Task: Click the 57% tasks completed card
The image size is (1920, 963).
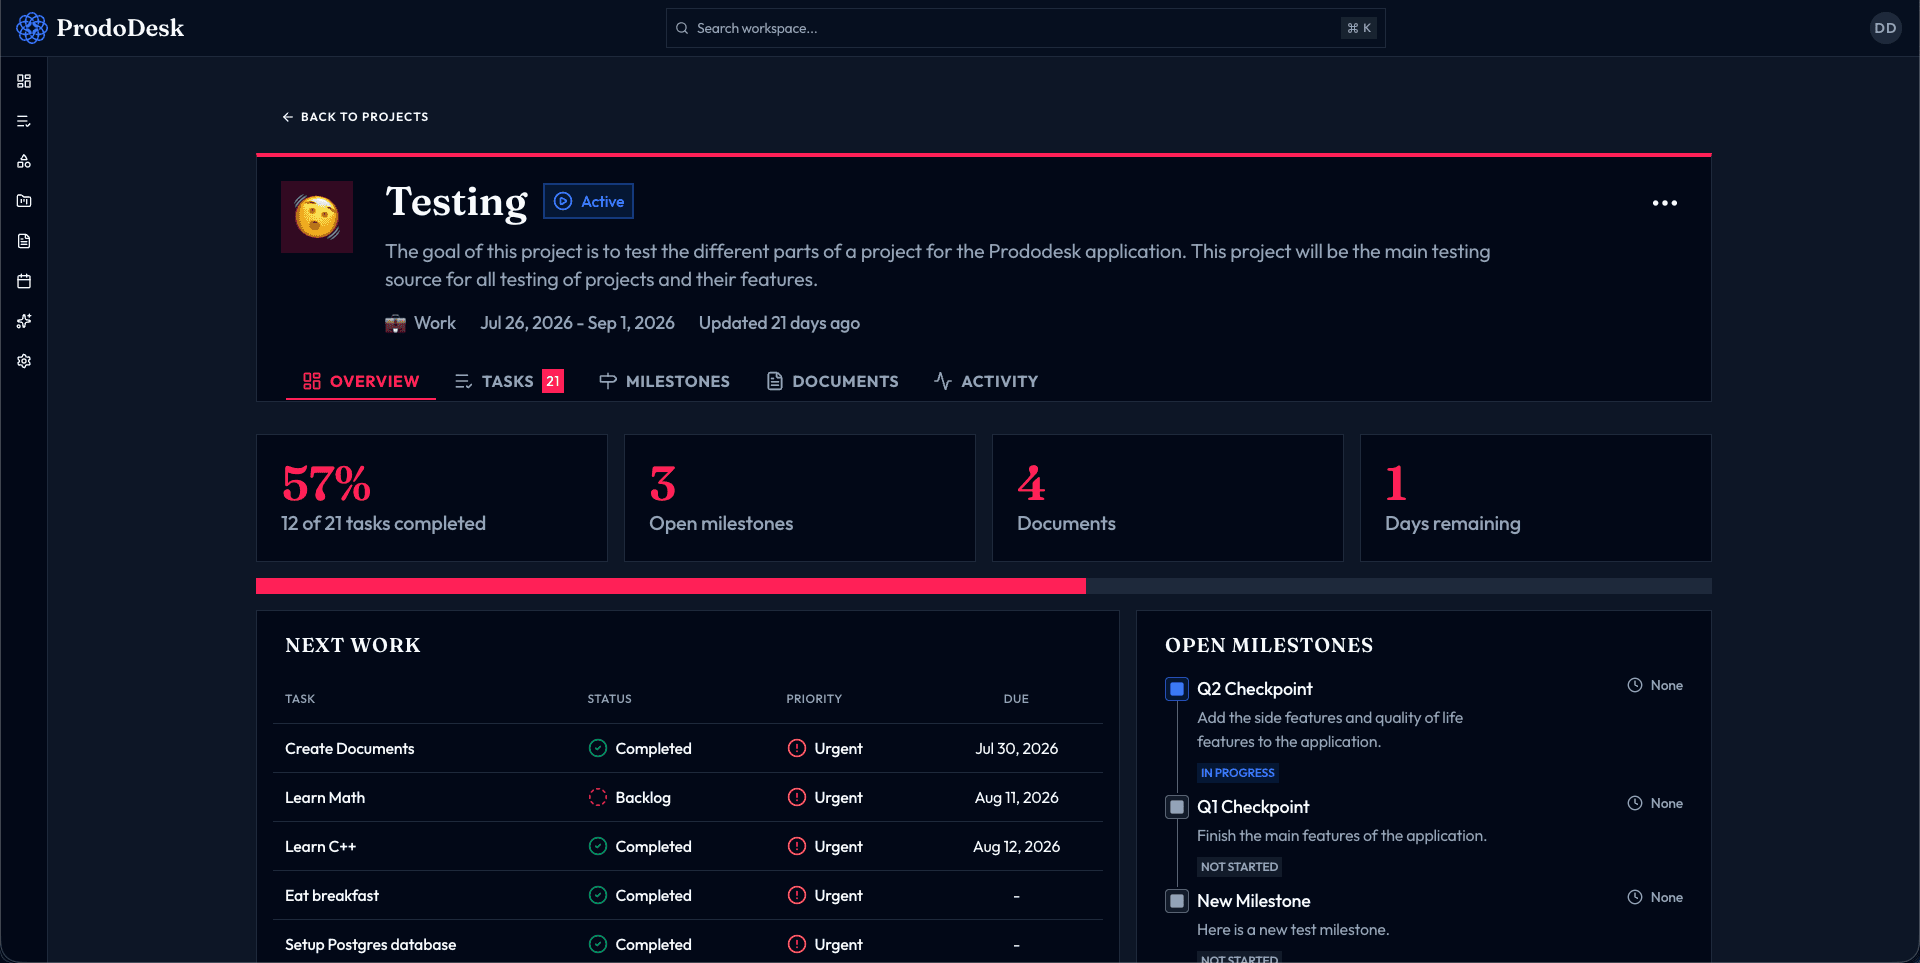Action: click(x=432, y=498)
